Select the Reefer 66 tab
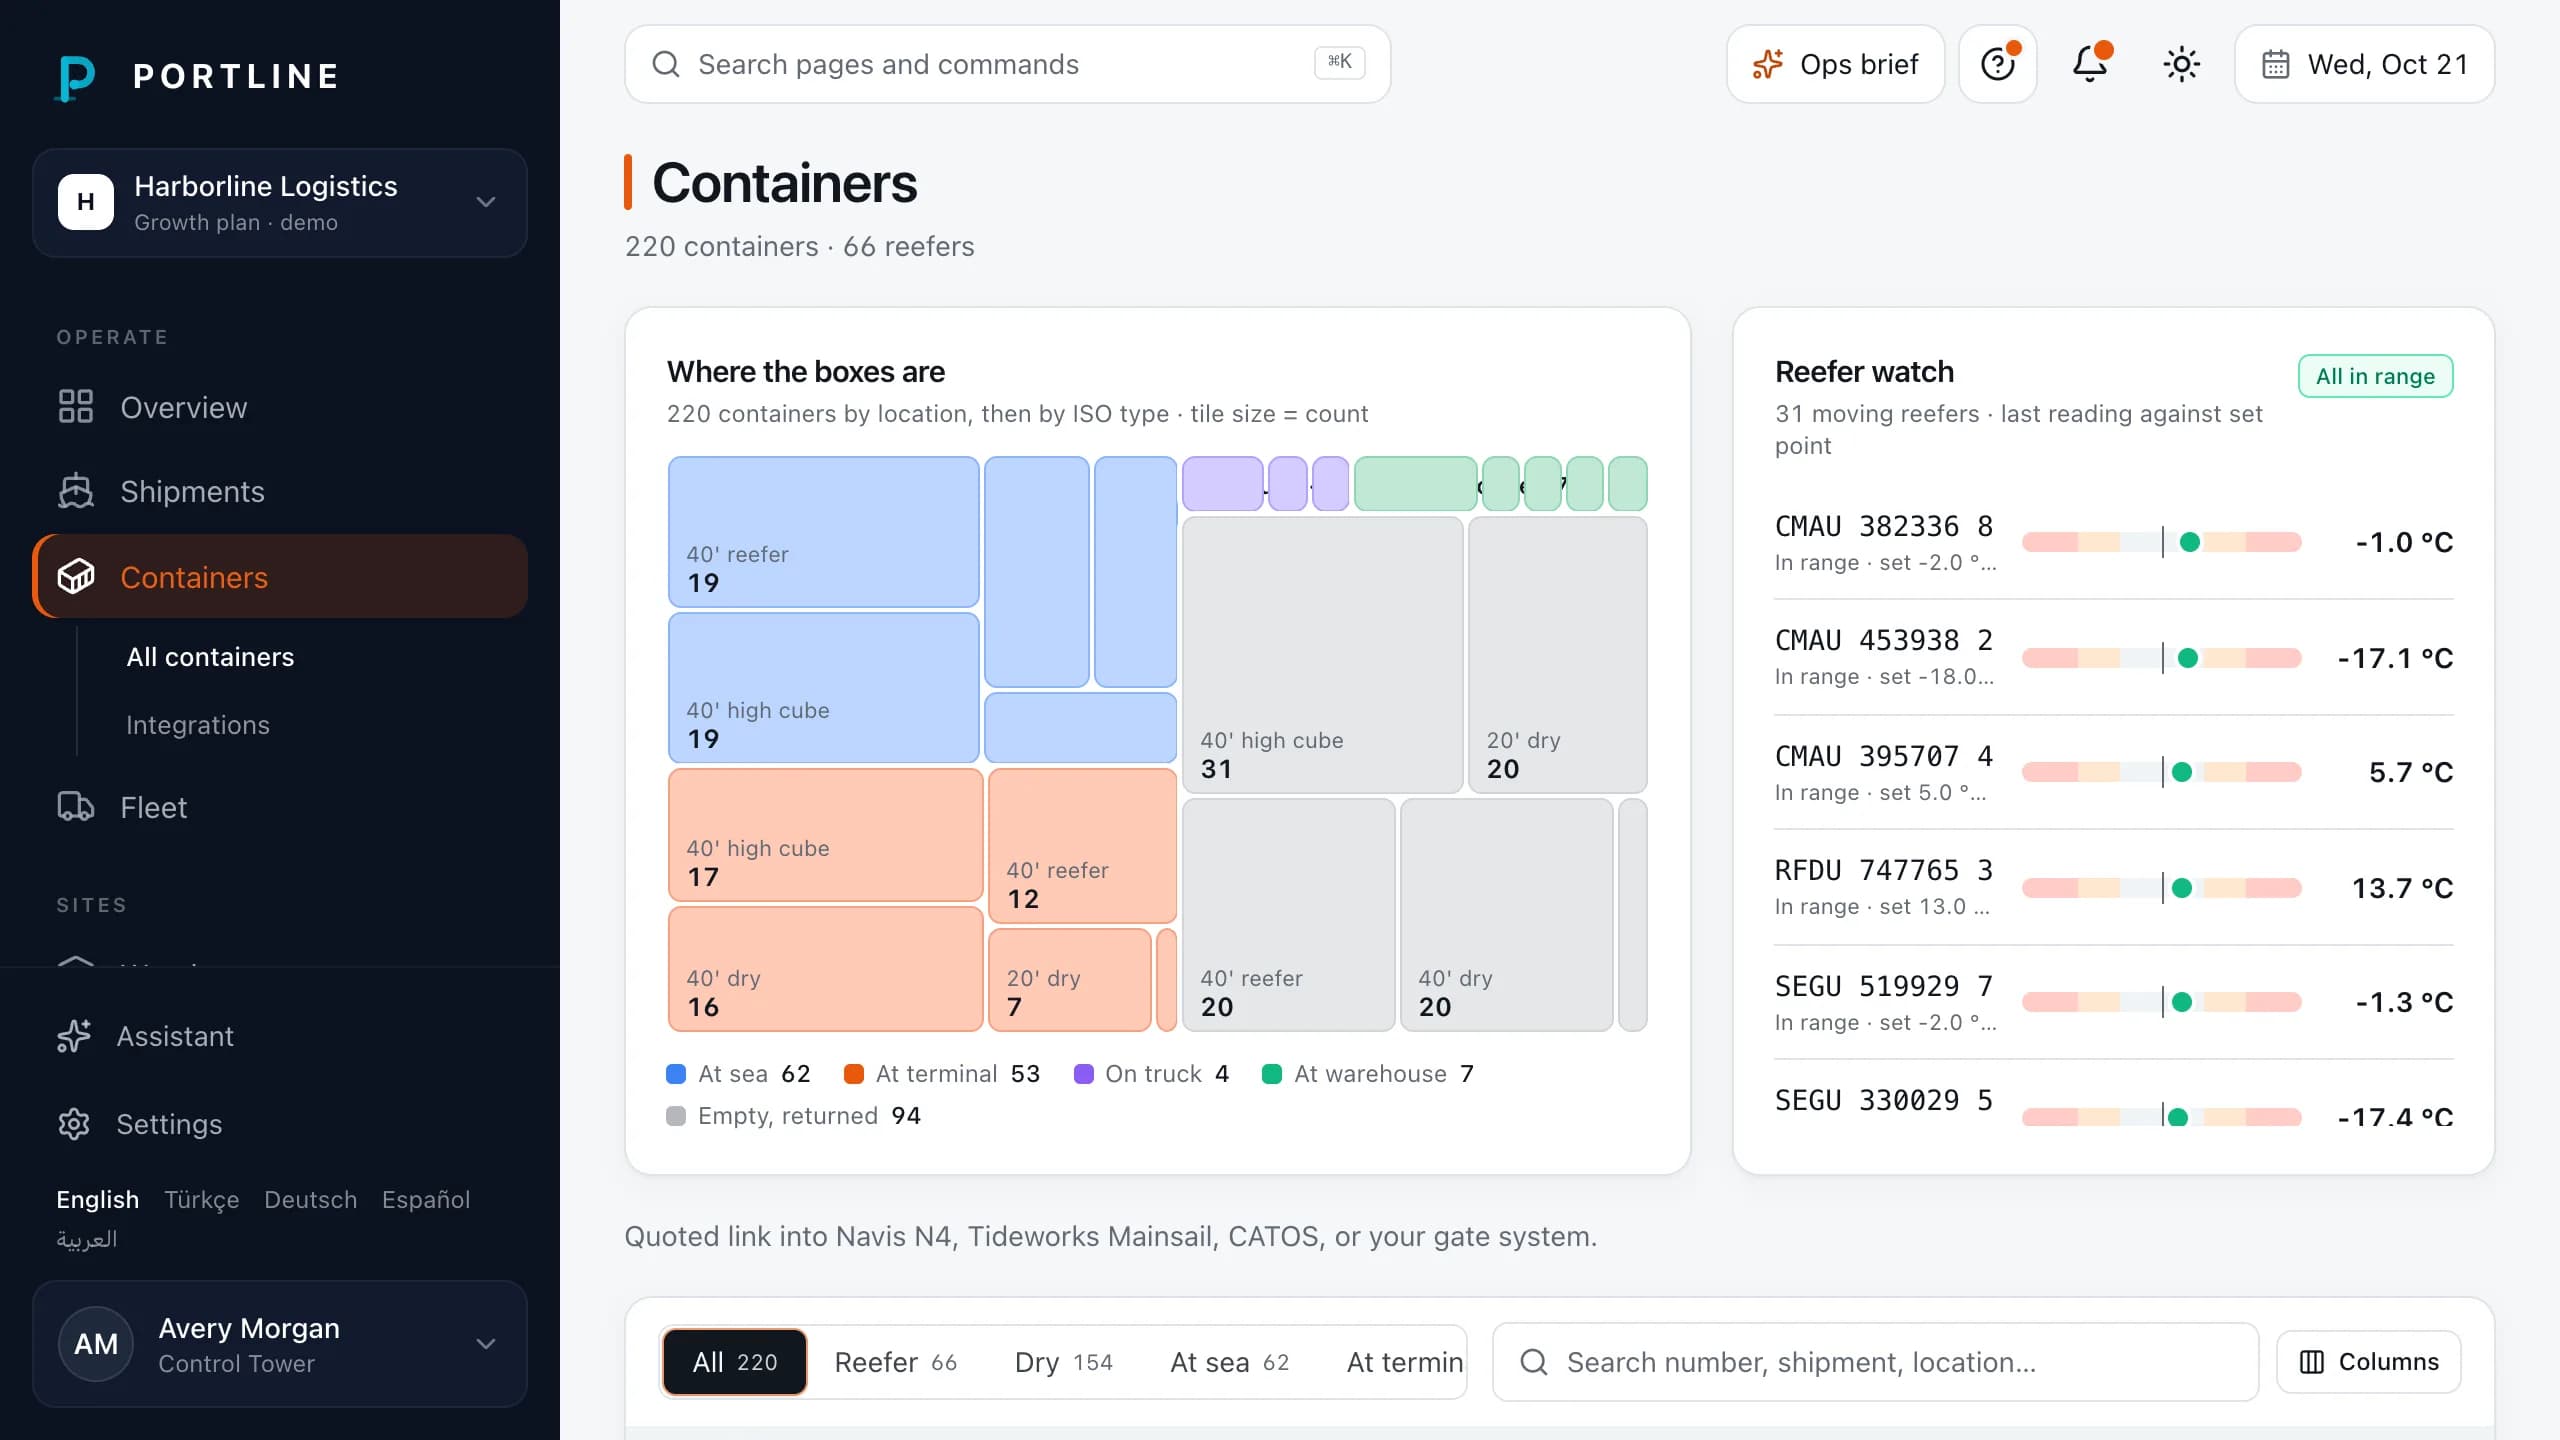2560x1440 pixels. pos(896,1362)
